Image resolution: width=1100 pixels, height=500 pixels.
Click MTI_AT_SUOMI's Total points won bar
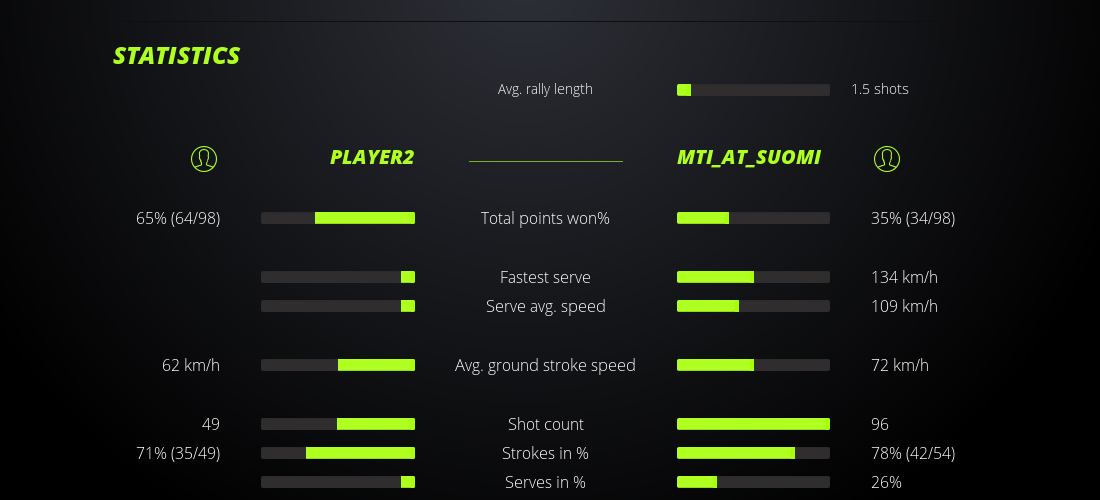pyautogui.click(x=753, y=218)
